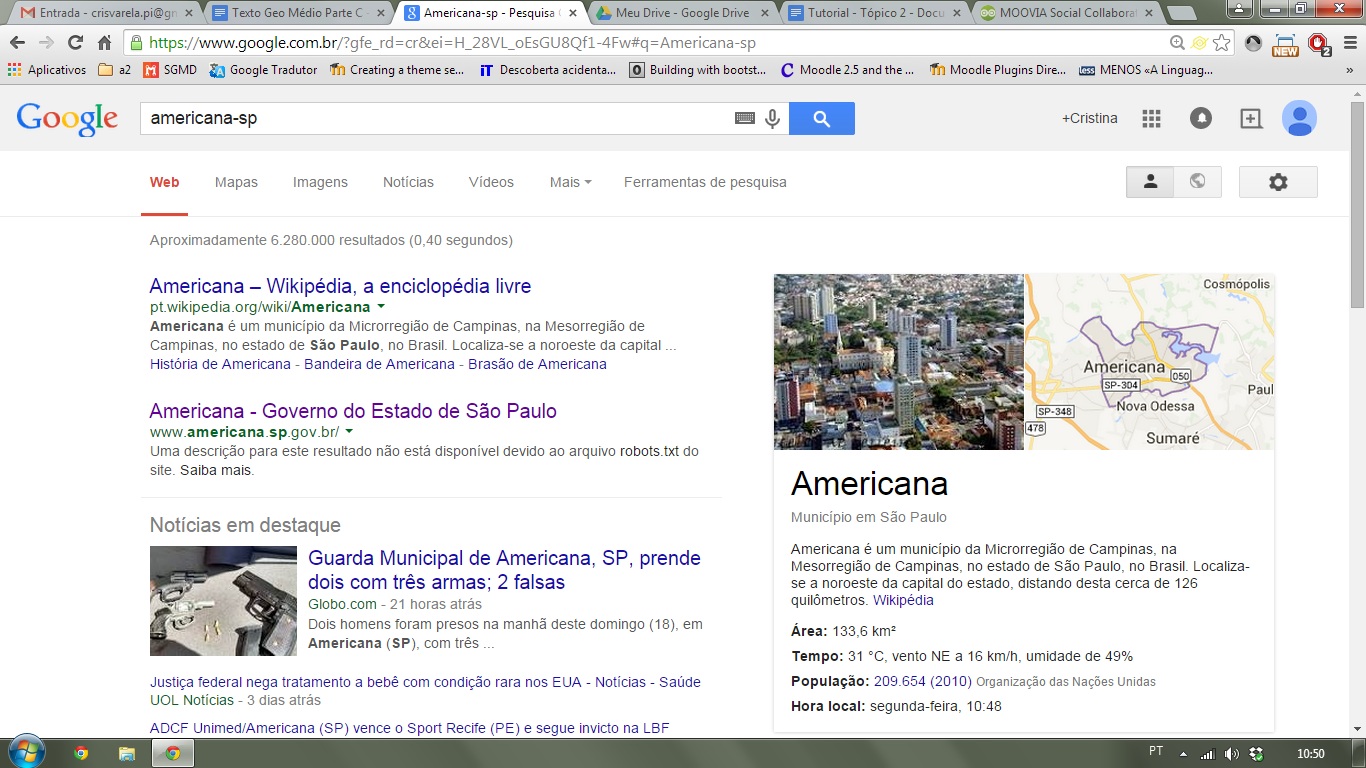The image size is (1366, 768).
Task: Click the red stop-hand blocker extension
Action: coord(1318,44)
